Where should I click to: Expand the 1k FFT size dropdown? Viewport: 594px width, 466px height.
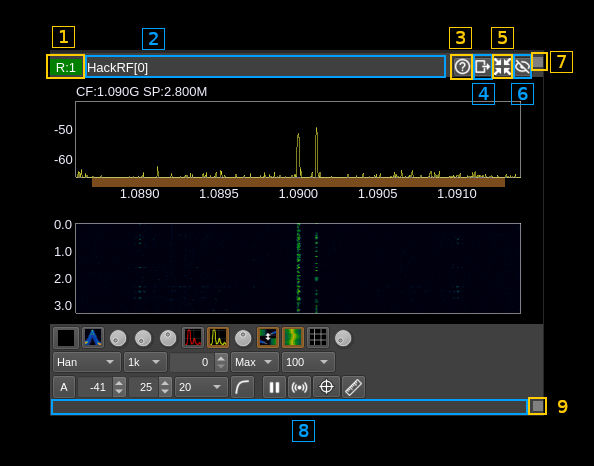[145, 362]
